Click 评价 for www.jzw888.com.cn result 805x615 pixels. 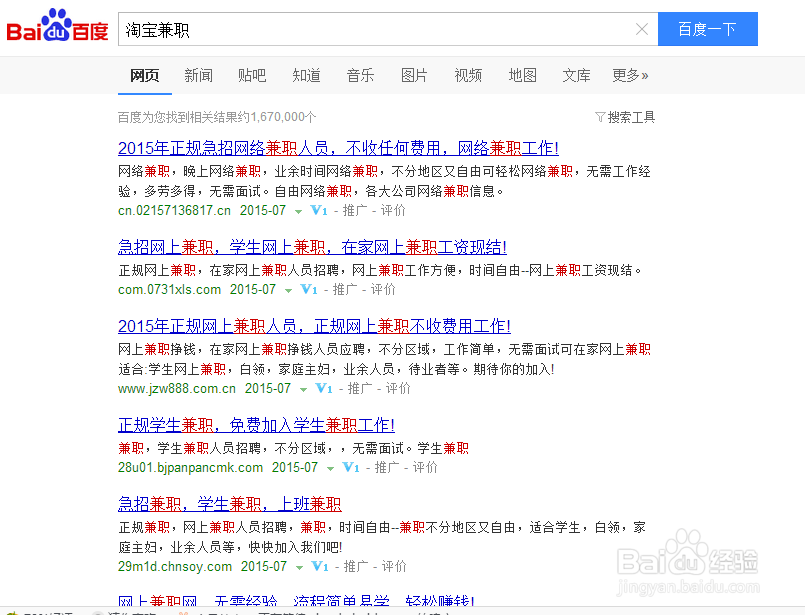click(x=398, y=389)
